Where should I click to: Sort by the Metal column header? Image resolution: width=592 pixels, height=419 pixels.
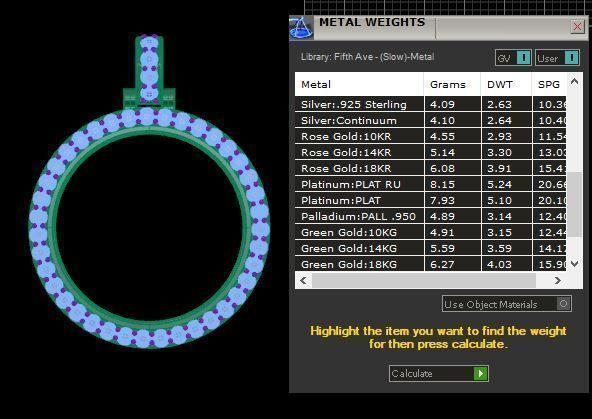(x=359, y=84)
